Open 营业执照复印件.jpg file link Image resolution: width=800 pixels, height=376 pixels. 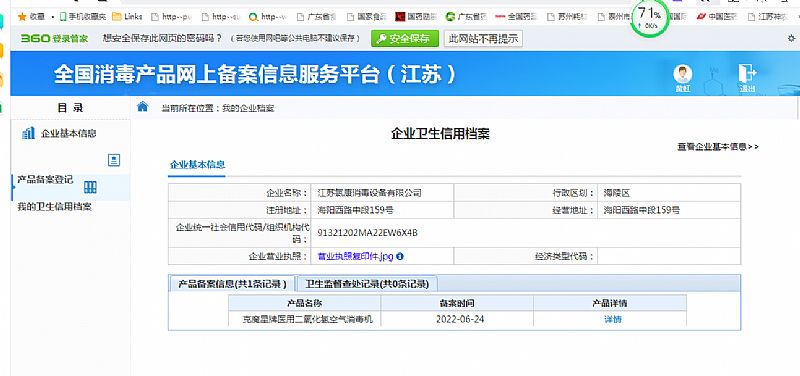pos(355,256)
